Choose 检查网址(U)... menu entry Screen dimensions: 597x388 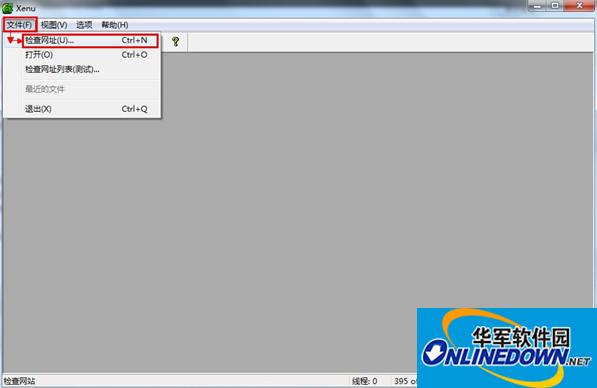90,40
